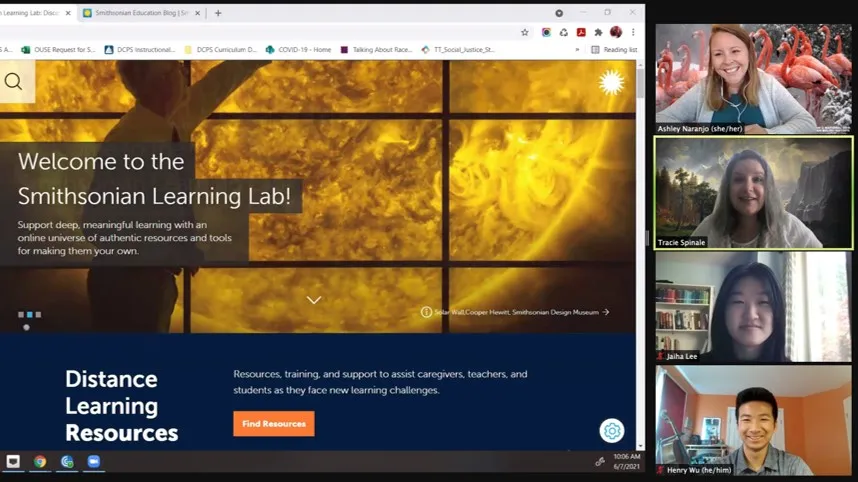Screen dimensions: 858x482
Task: Click the dark circular dropdown icon in tab strip
Action: [x=559, y=13]
